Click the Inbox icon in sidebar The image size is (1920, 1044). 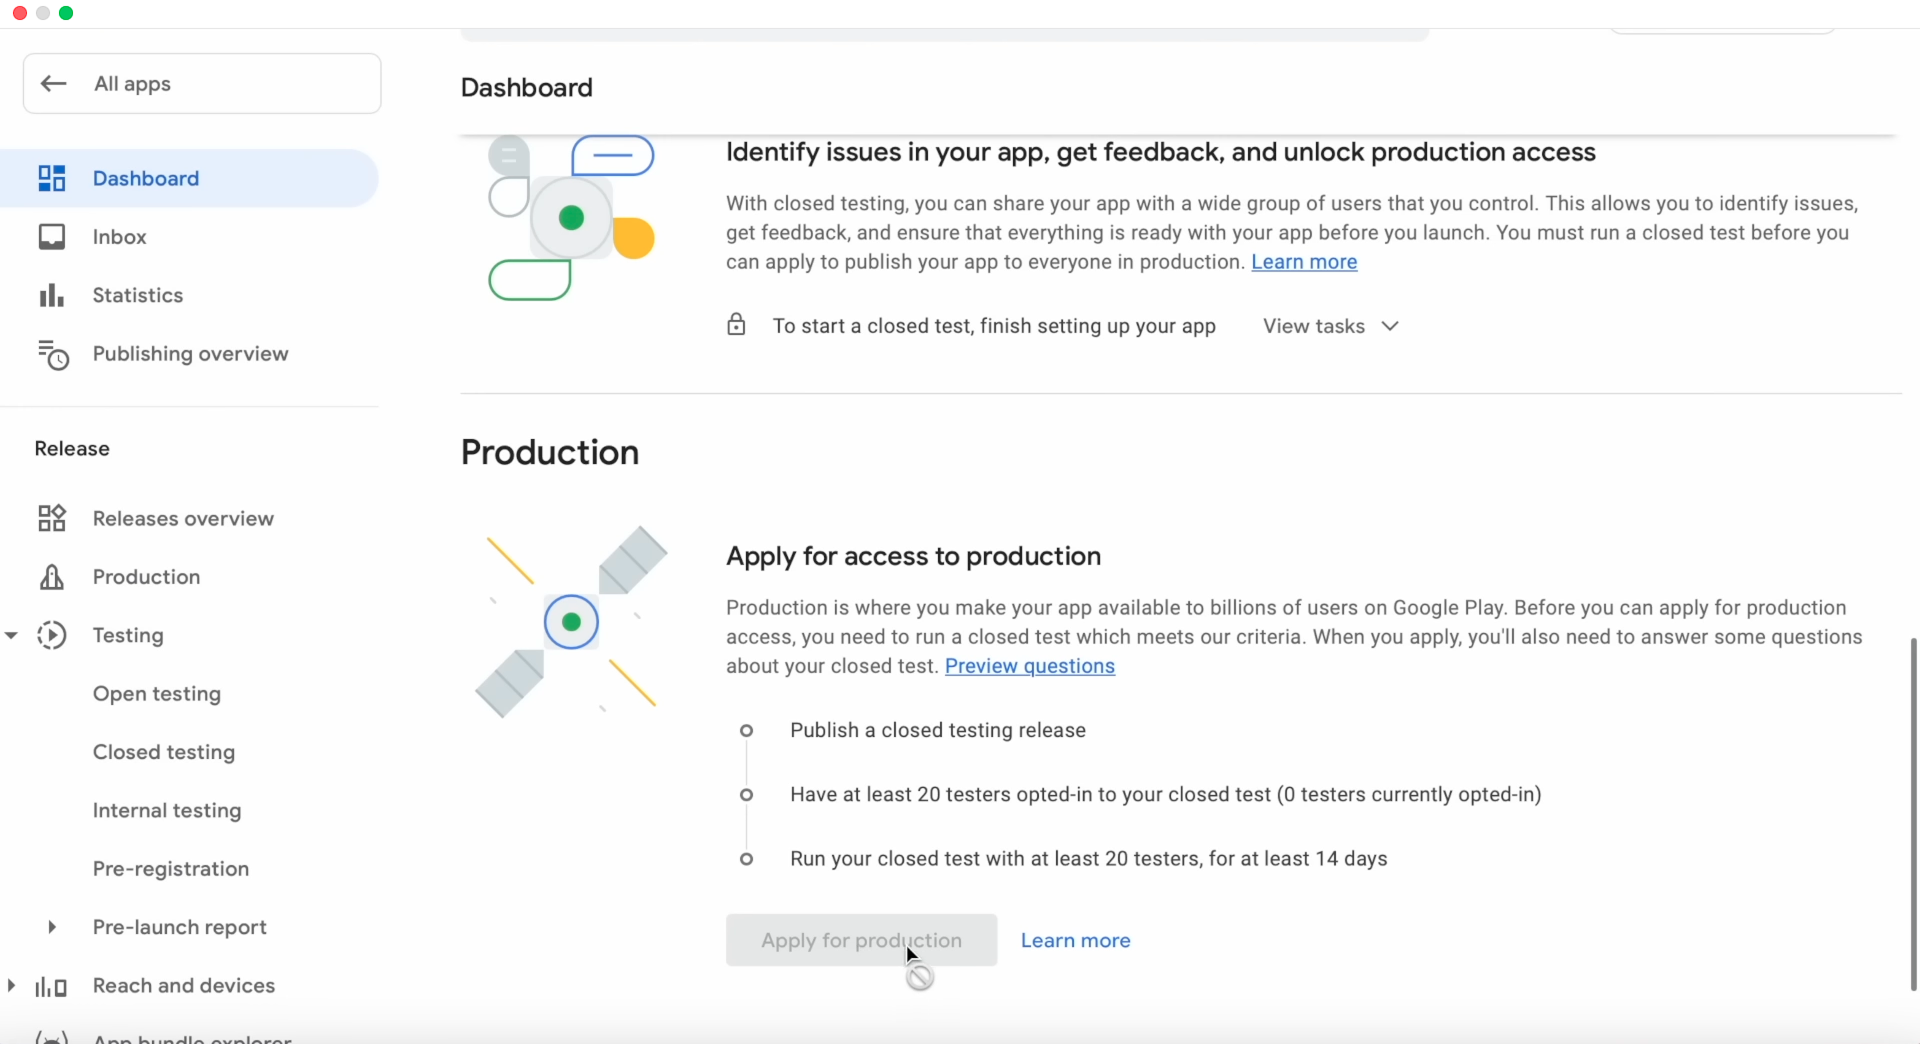pyautogui.click(x=52, y=237)
